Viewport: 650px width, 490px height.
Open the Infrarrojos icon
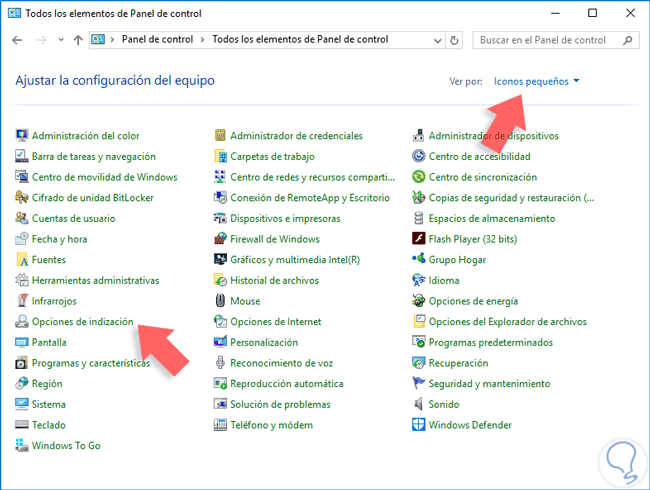[x=22, y=301]
